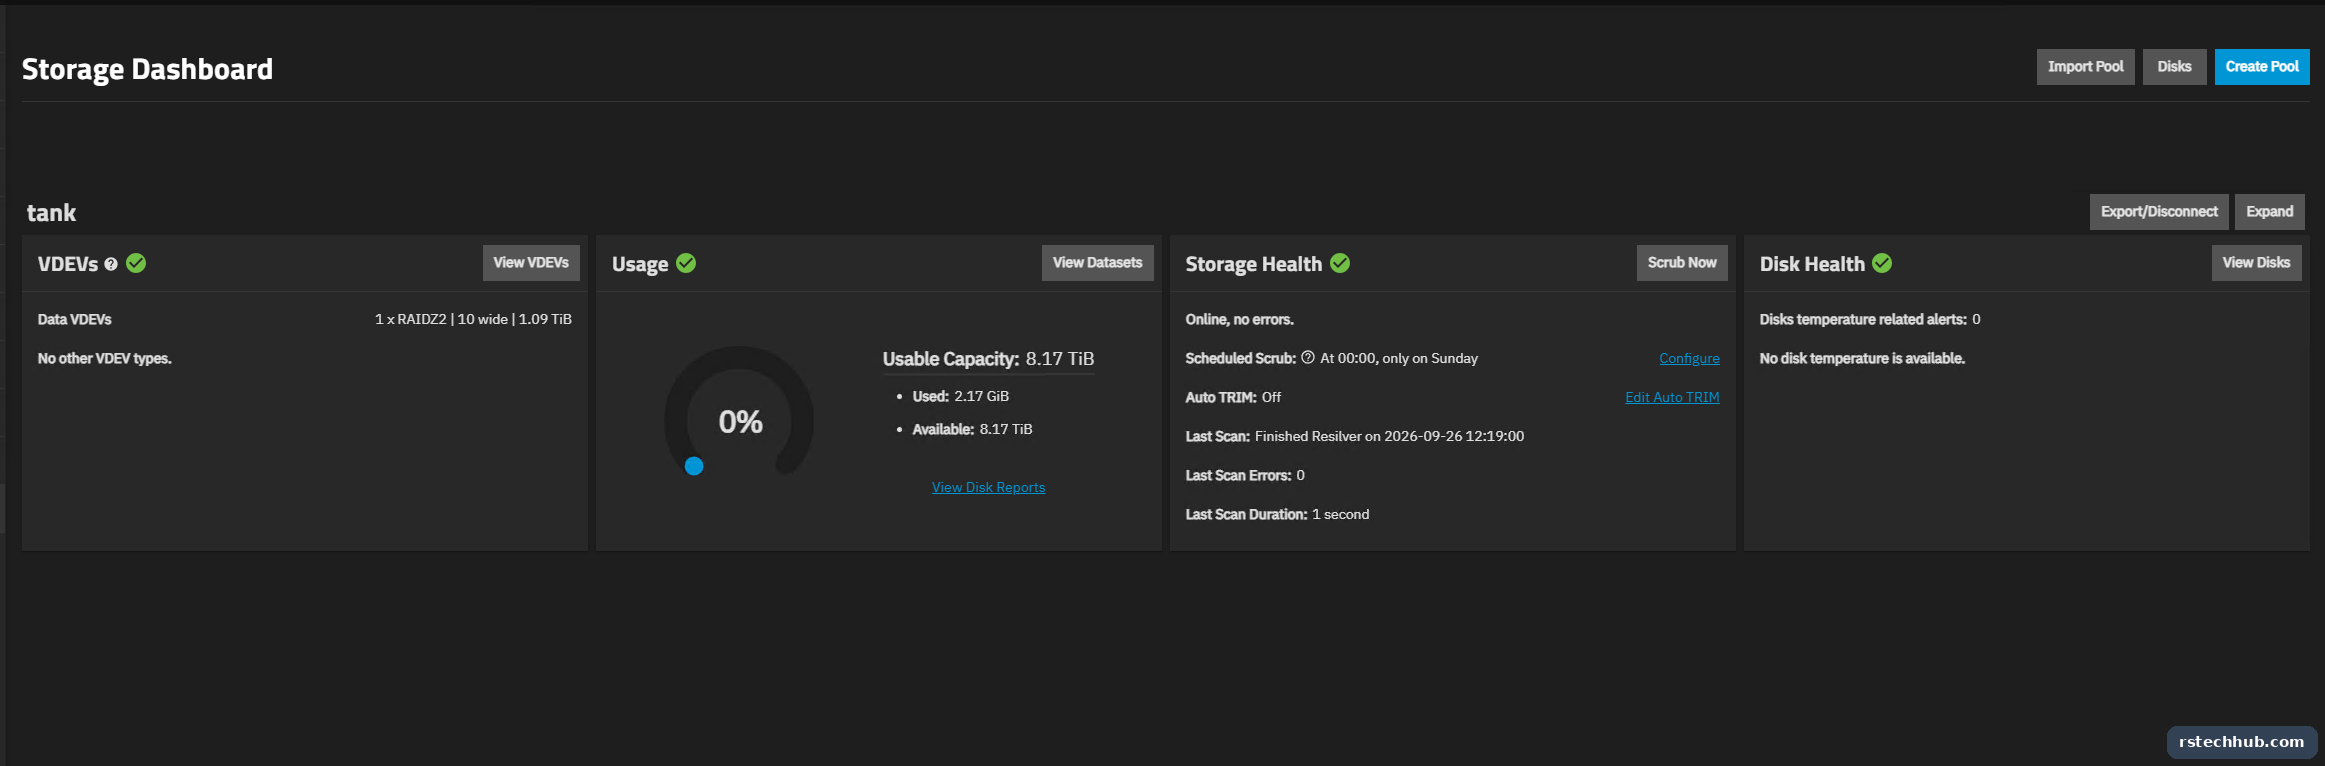
Task: Configure the scheduled scrub
Action: click(1689, 358)
